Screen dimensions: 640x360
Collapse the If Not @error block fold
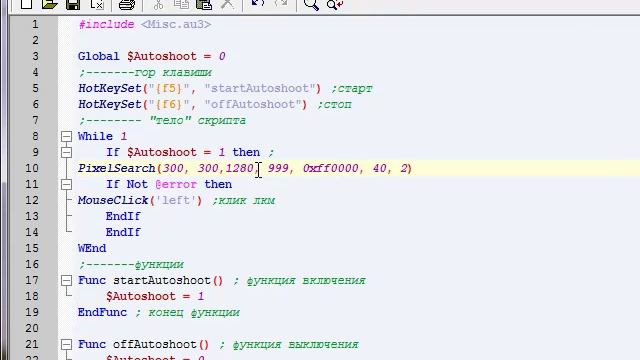click(x=67, y=184)
